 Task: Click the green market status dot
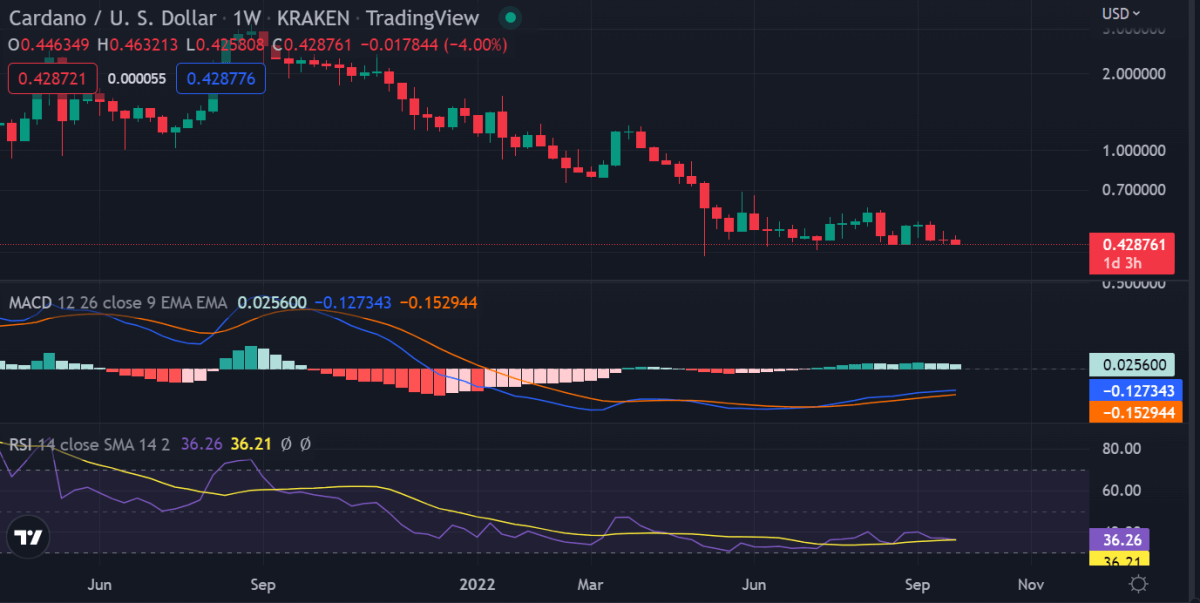tap(510, 18)
